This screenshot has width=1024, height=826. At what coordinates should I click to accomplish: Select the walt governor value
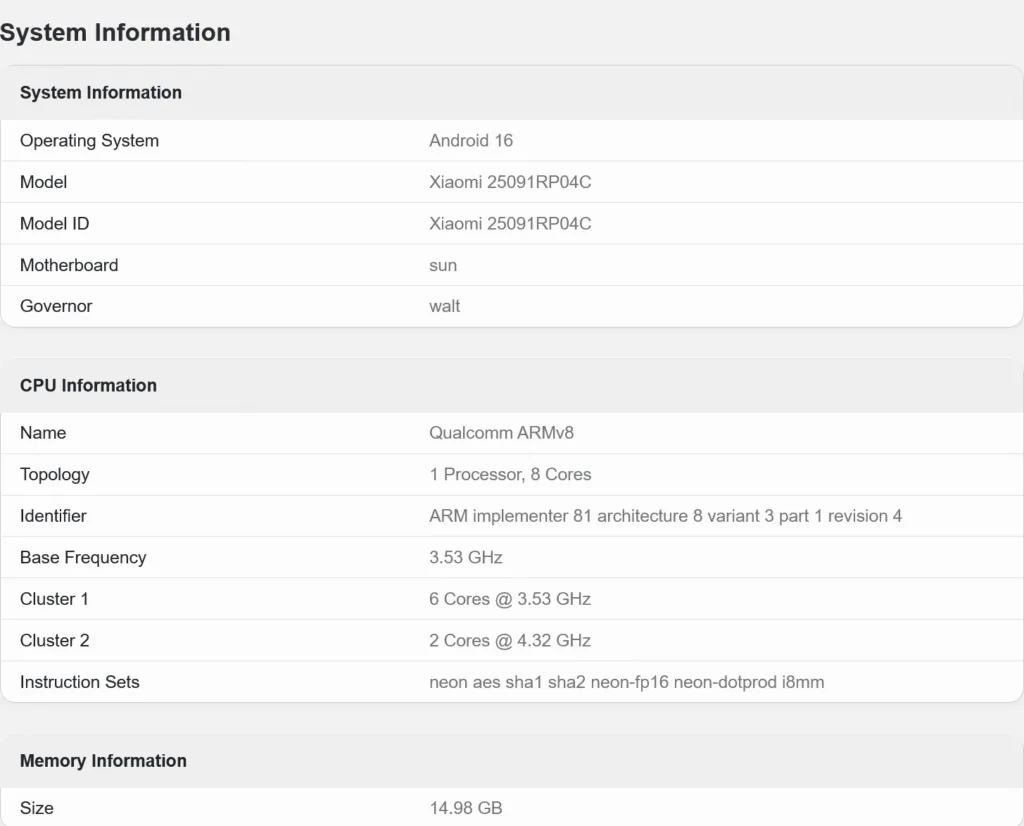(445, 306)
